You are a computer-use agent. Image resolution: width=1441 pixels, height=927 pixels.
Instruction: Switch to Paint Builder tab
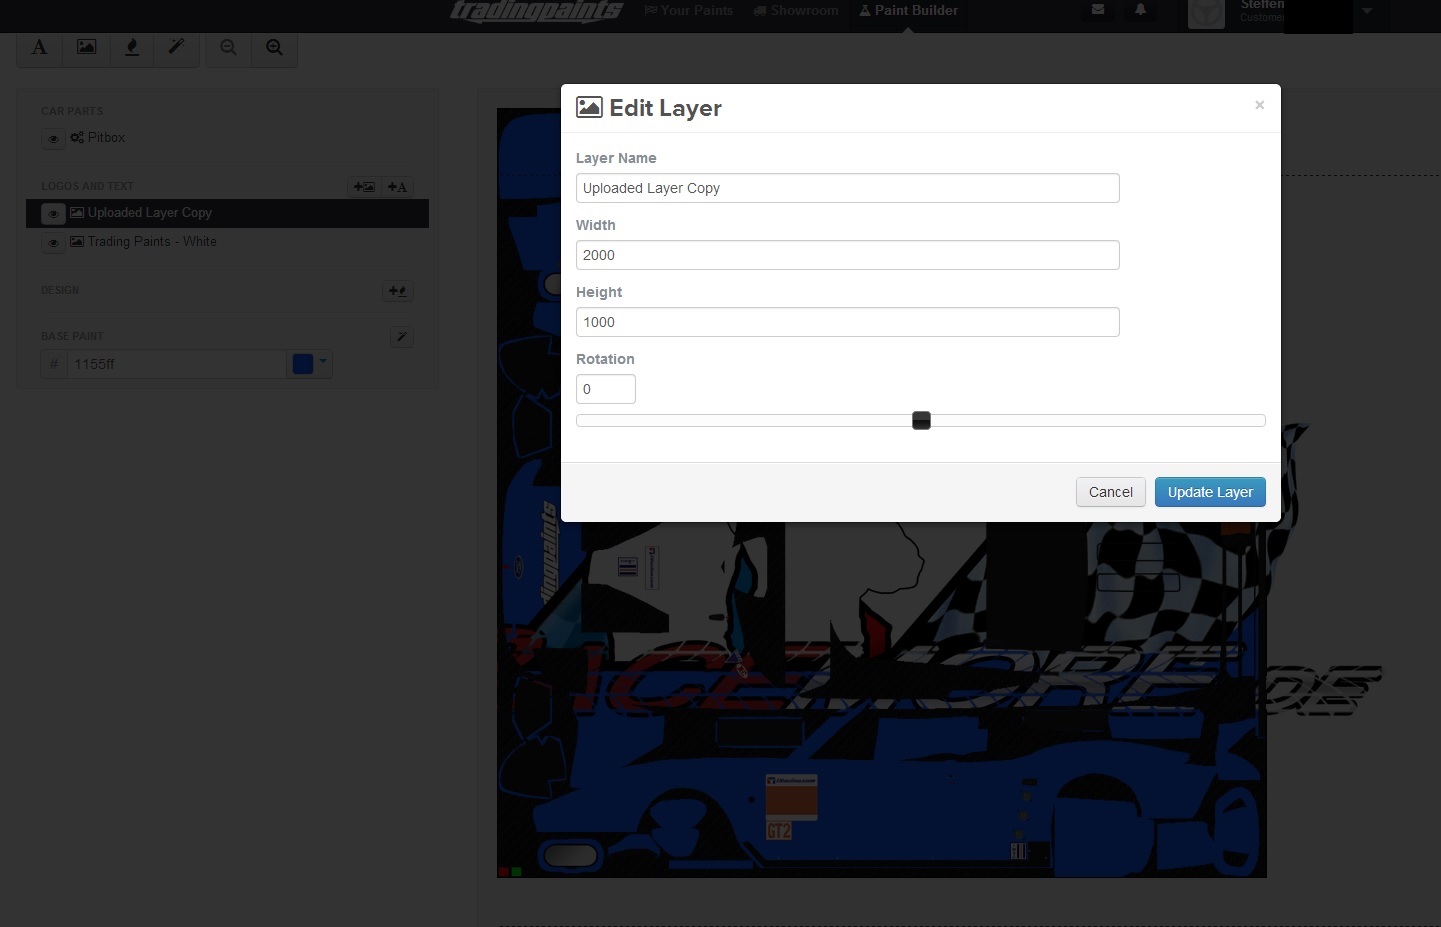[908, 11]
